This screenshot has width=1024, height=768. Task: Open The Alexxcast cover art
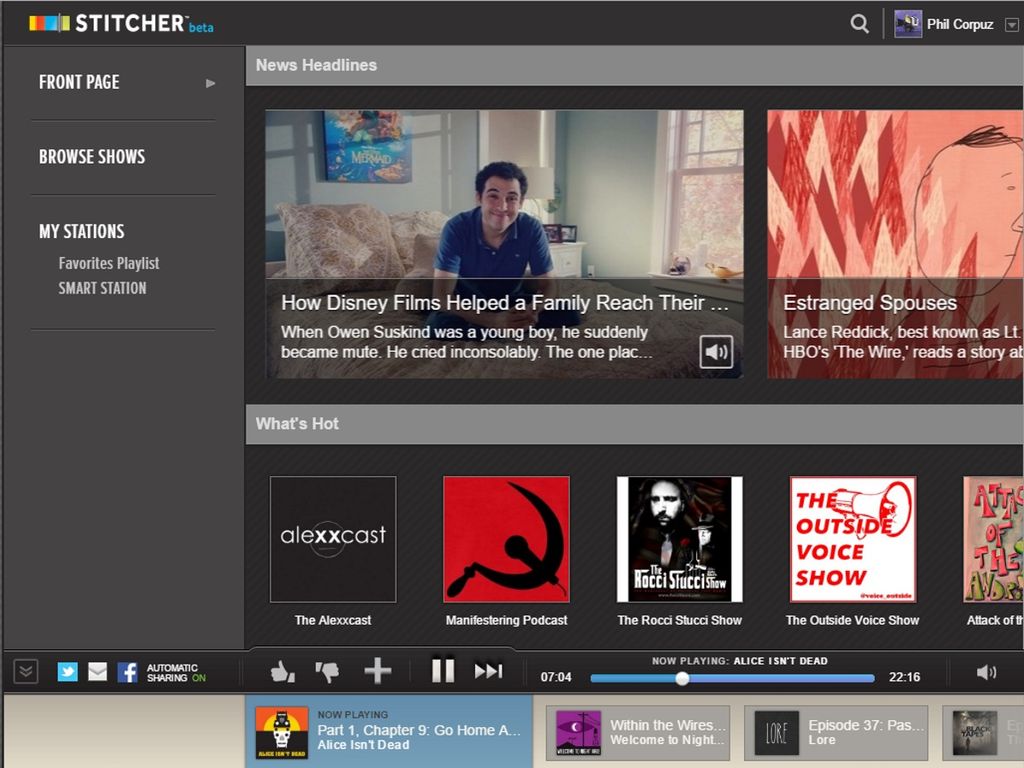(x=333, y=539)
